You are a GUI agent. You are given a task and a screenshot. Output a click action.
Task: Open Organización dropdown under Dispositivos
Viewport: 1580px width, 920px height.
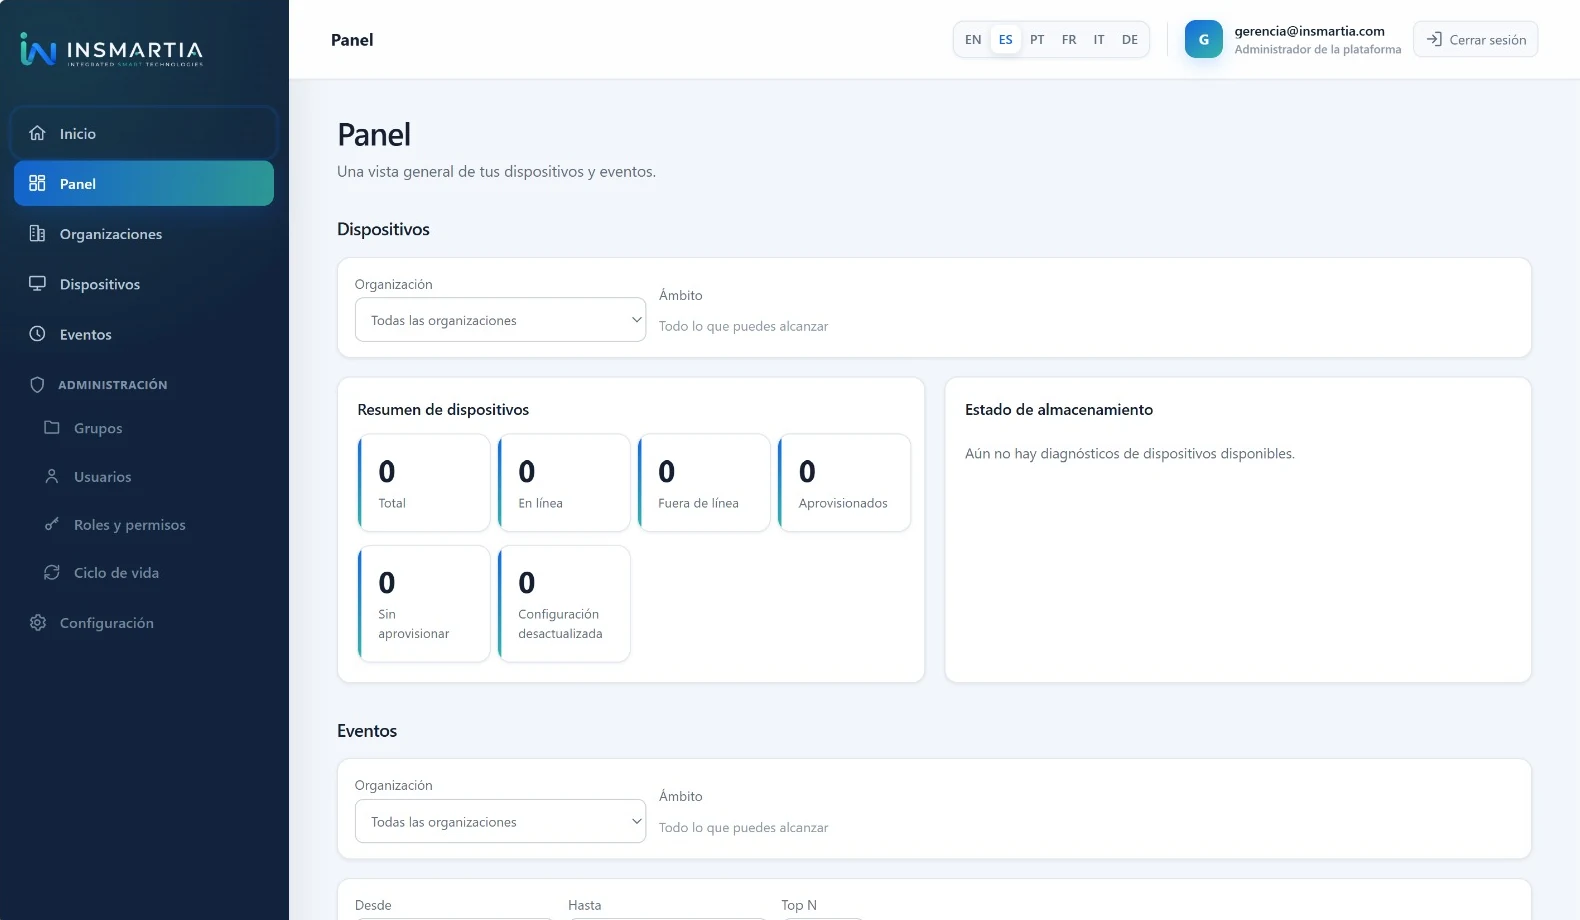(500, 320)
